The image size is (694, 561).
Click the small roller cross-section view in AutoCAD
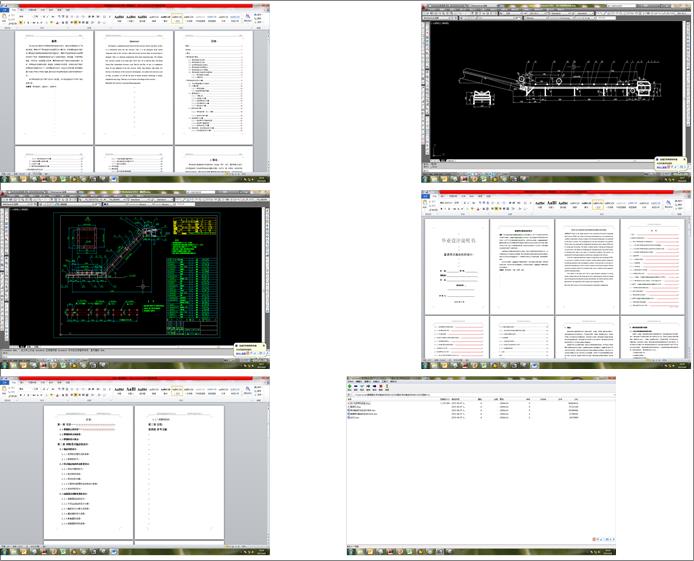pos(483,98)
